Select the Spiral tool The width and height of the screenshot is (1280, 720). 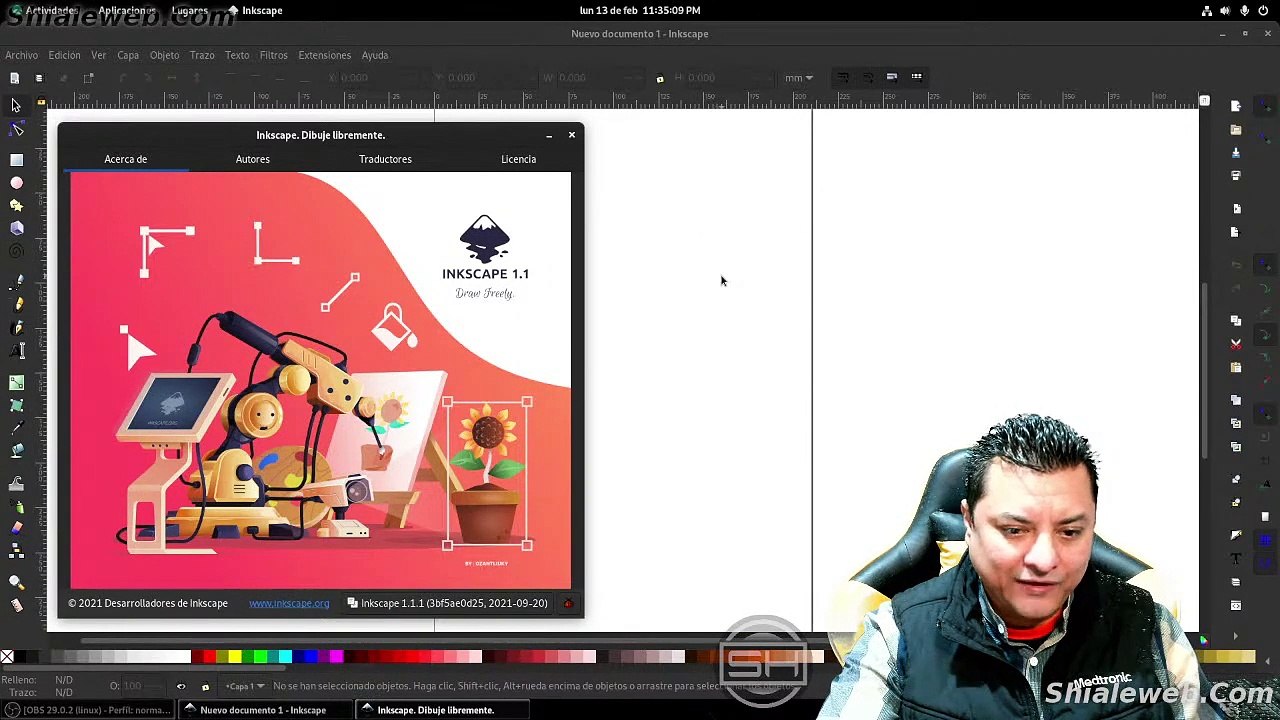click(x=16, y=252)
